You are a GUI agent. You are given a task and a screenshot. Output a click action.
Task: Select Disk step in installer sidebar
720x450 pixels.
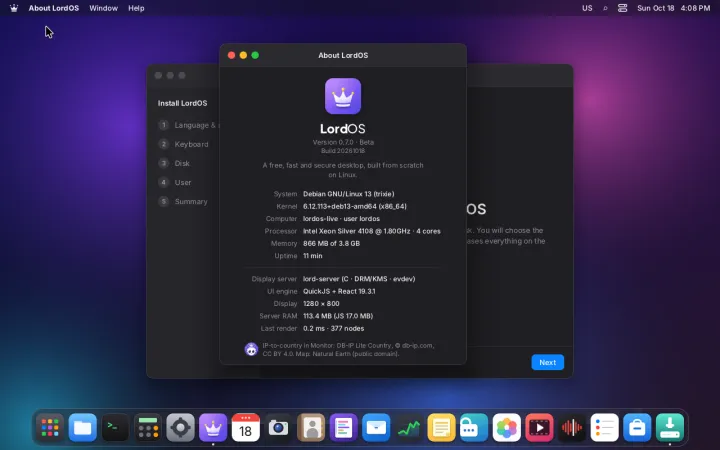pos(174,163)
